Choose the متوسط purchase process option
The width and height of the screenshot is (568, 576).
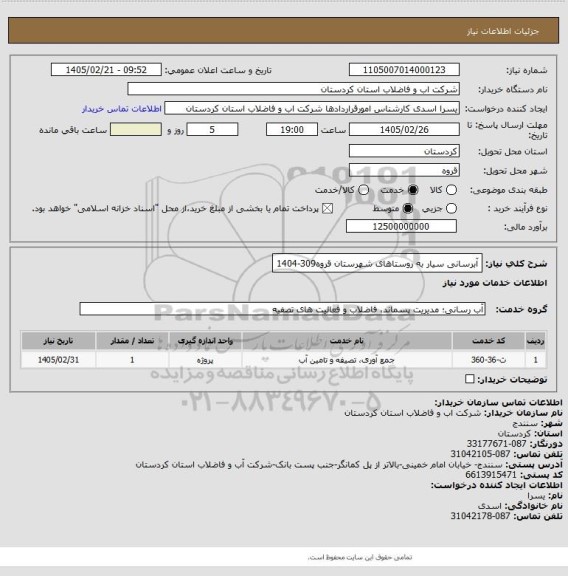click(x=408, y=208)
